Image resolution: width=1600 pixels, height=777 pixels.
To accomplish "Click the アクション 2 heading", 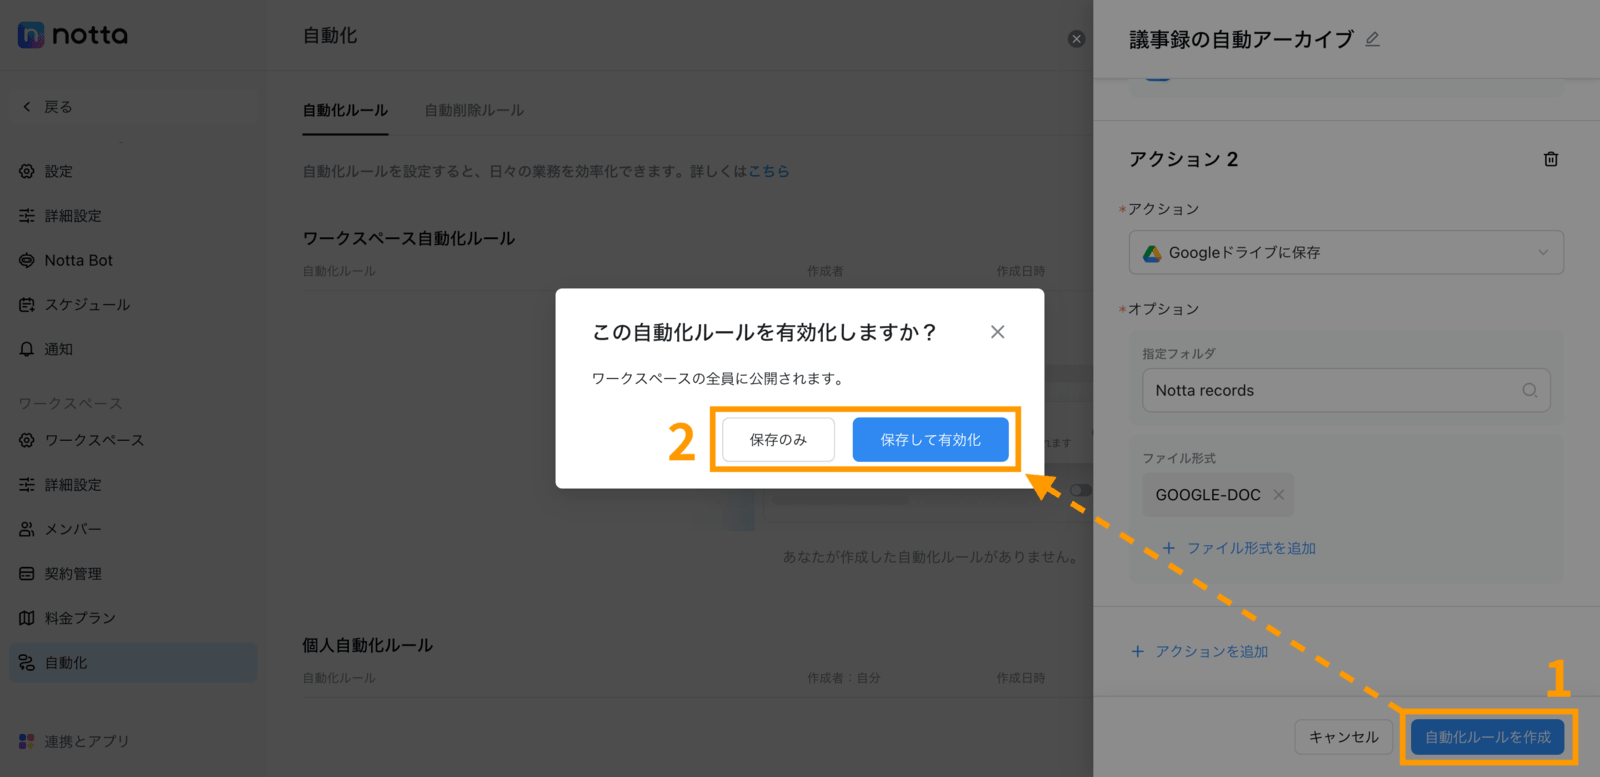I will click(x=1184, y=159).
